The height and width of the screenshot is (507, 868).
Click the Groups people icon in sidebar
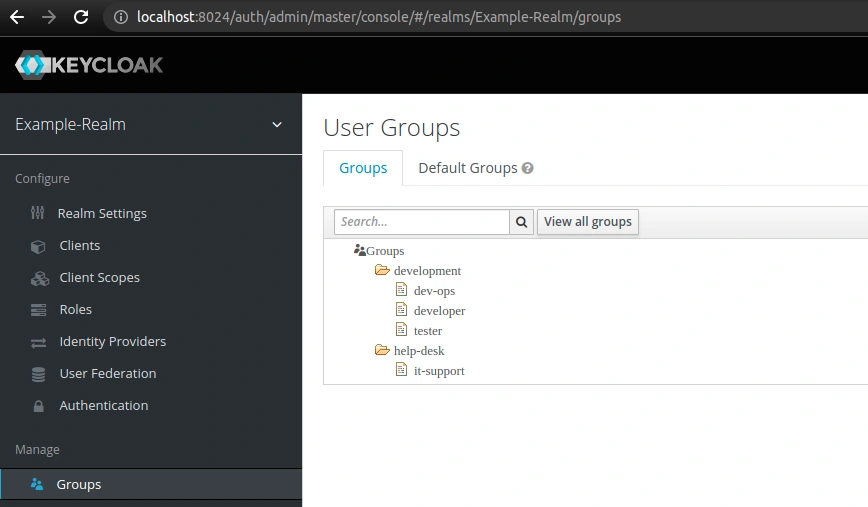coord(37,484)
